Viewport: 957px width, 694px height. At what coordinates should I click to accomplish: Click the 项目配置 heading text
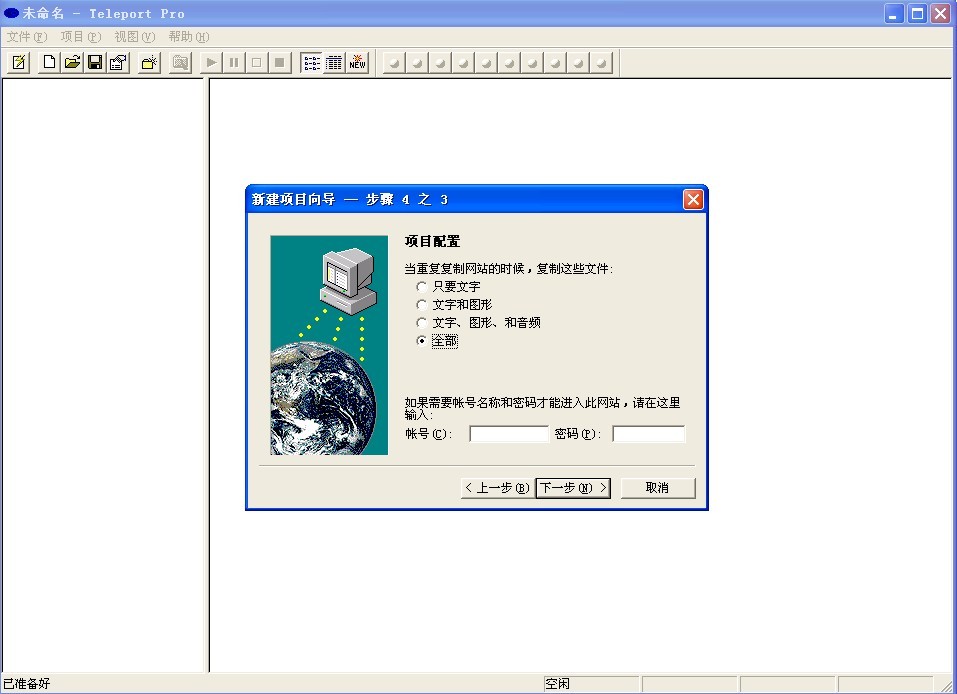[x=432, y=241]
